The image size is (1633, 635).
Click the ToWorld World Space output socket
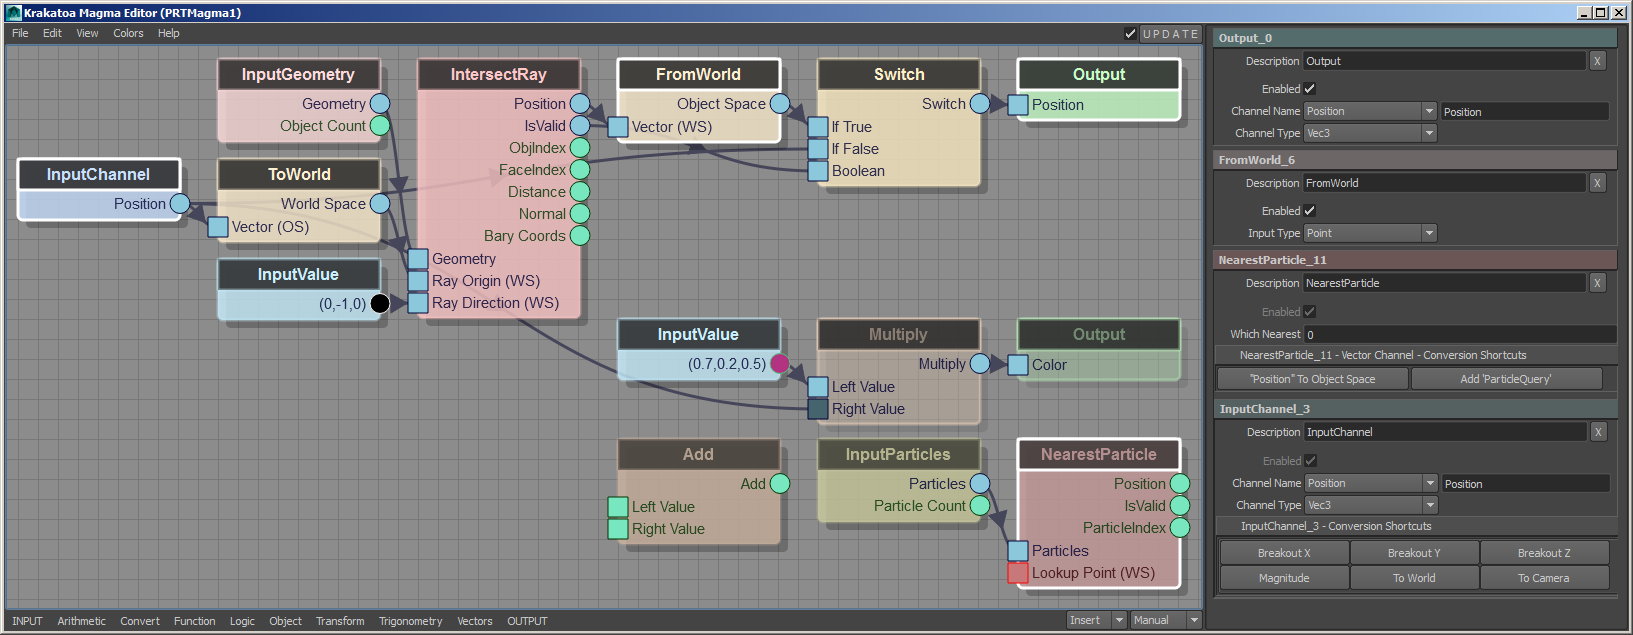pos(380,204)
